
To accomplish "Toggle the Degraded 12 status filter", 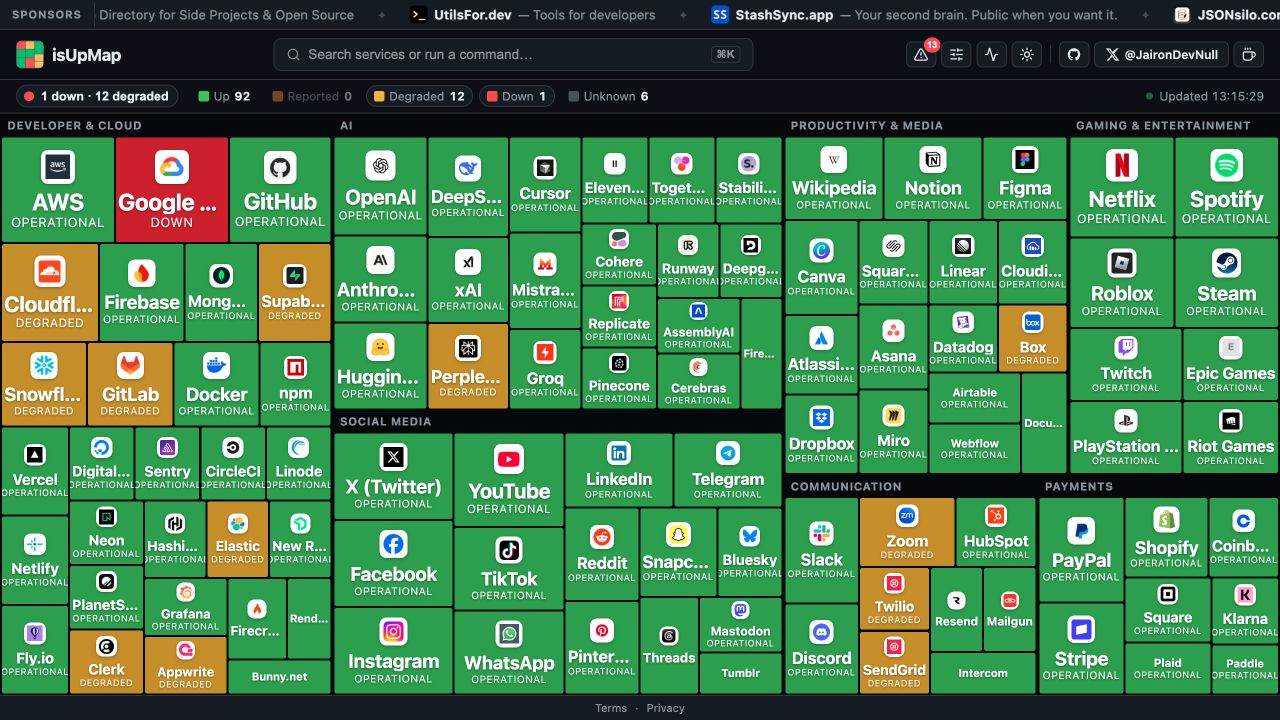I will [418, 96].
